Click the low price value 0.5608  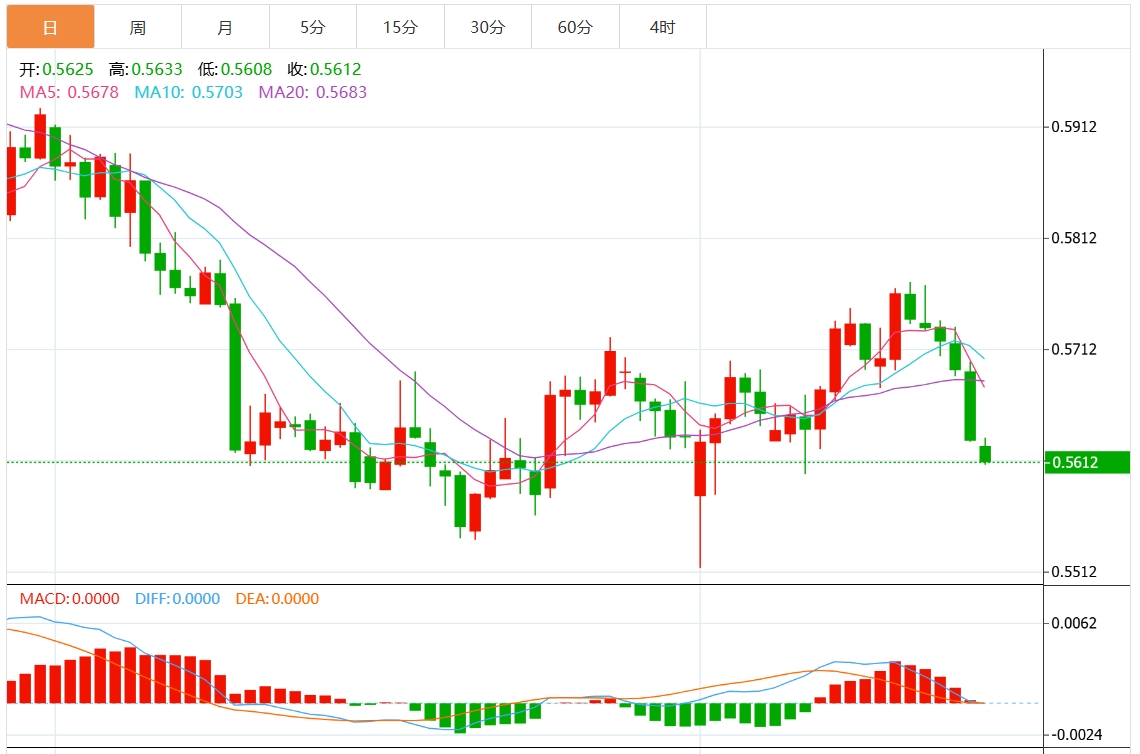pos(246,69)
